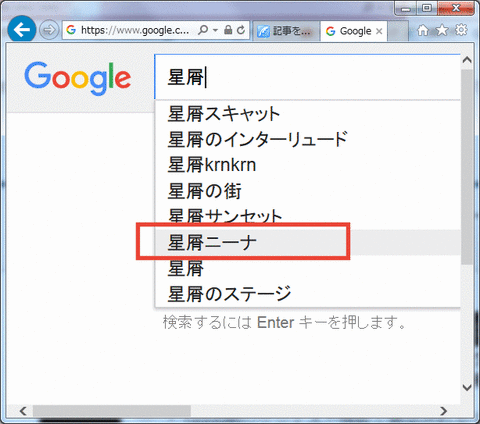Image resolution: width=480 pixels, height=424 pixels.
Task: Open the address bar dropdown arrow
Action: [215, 30]
